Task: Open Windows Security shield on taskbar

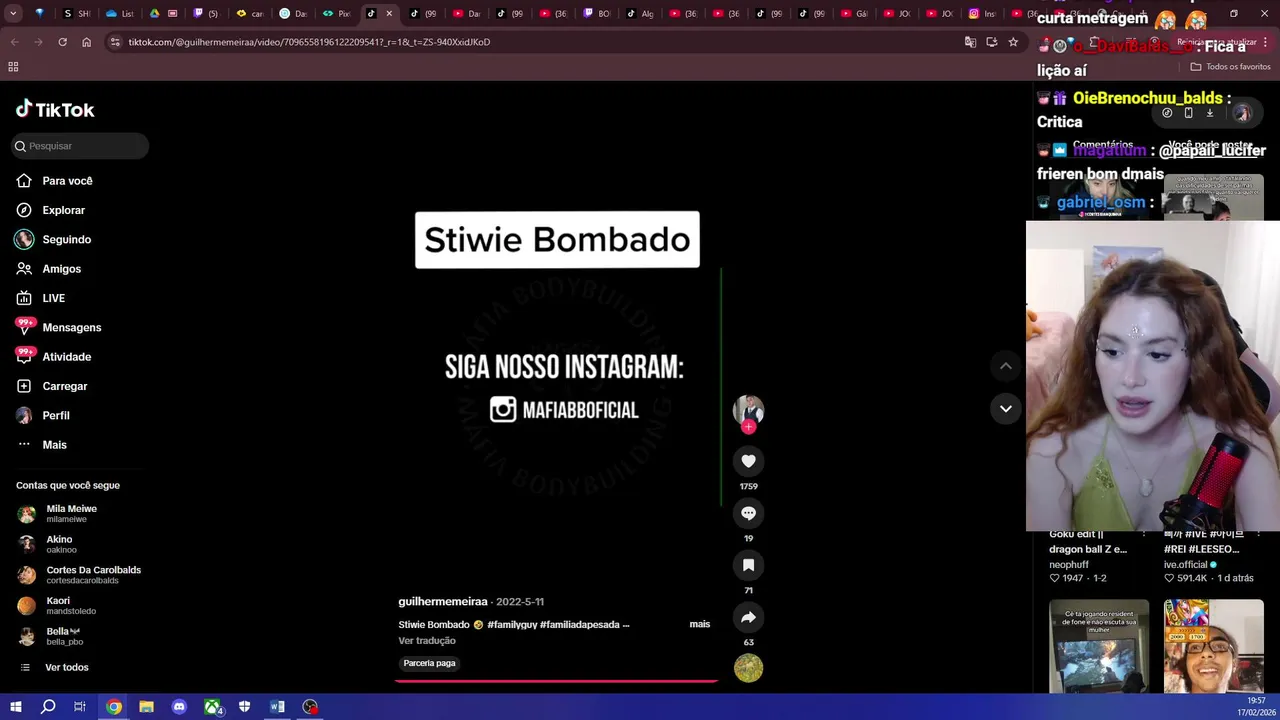Action: (x=244, y=707)
